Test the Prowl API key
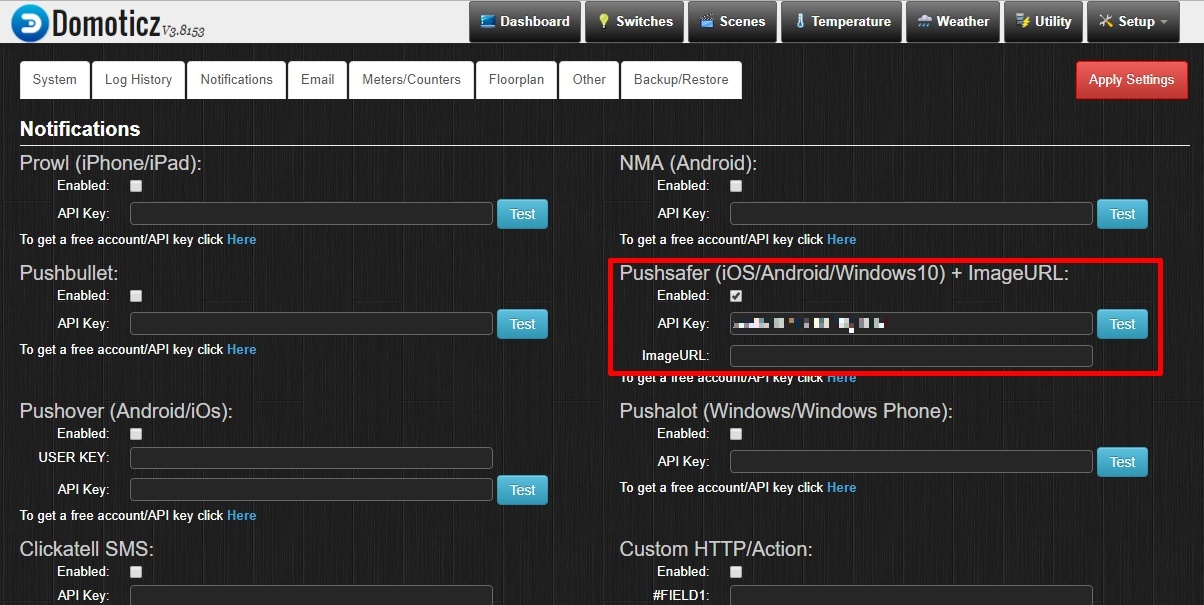This screenshot has width=1204, height=605. [522, 214]
